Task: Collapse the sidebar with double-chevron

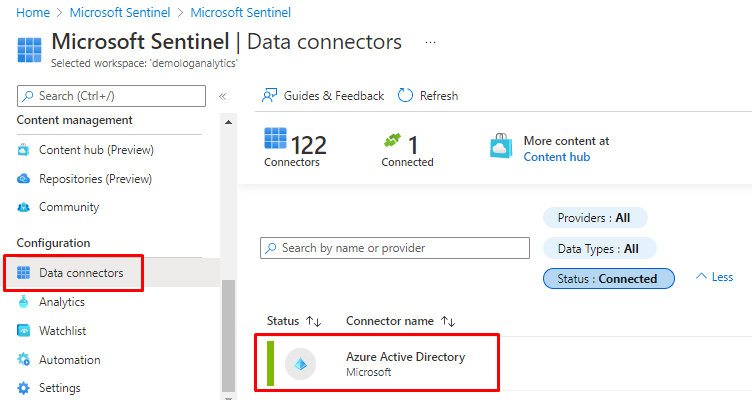Action: (222, 96)
